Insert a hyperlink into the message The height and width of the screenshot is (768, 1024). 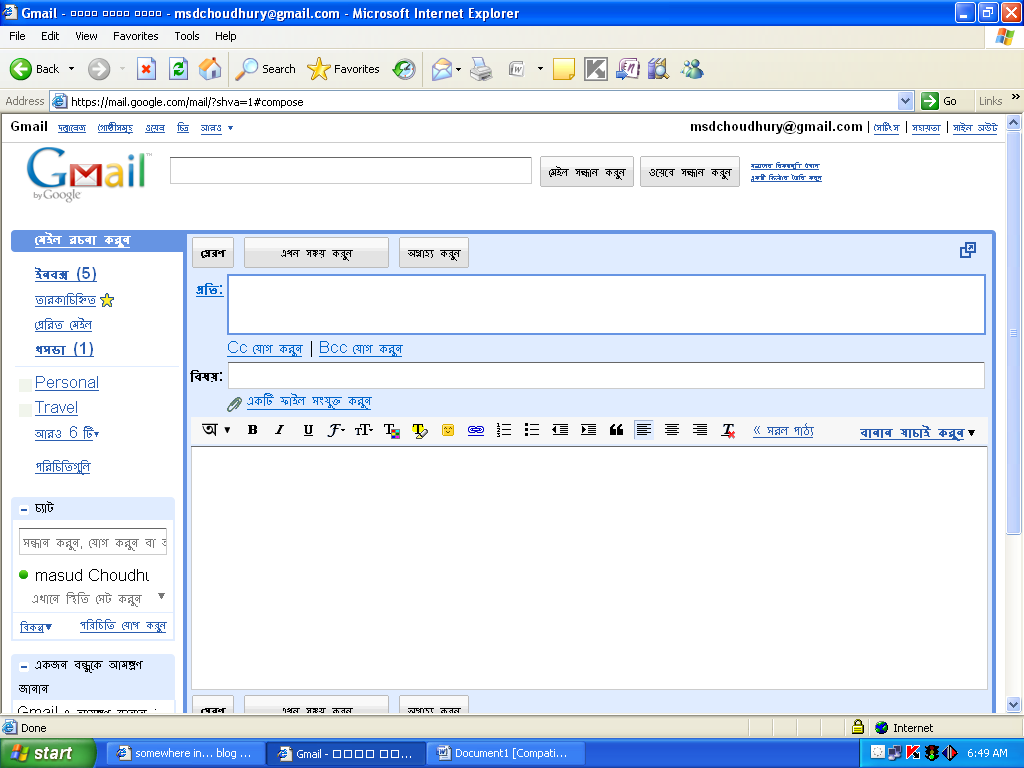click(x=476, y=430)
